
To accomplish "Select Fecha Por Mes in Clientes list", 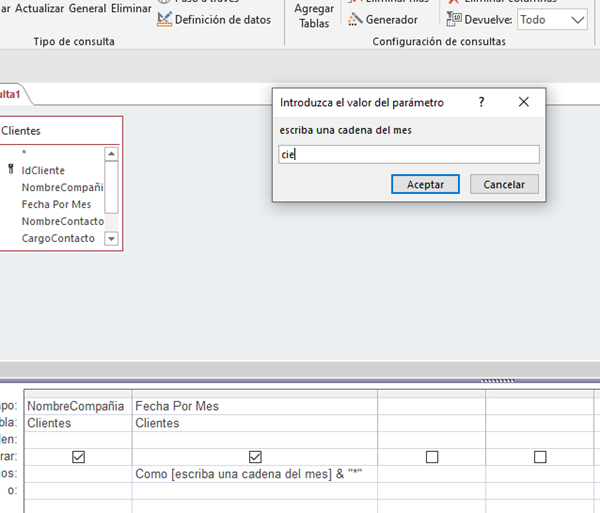I will click(56, 204).
